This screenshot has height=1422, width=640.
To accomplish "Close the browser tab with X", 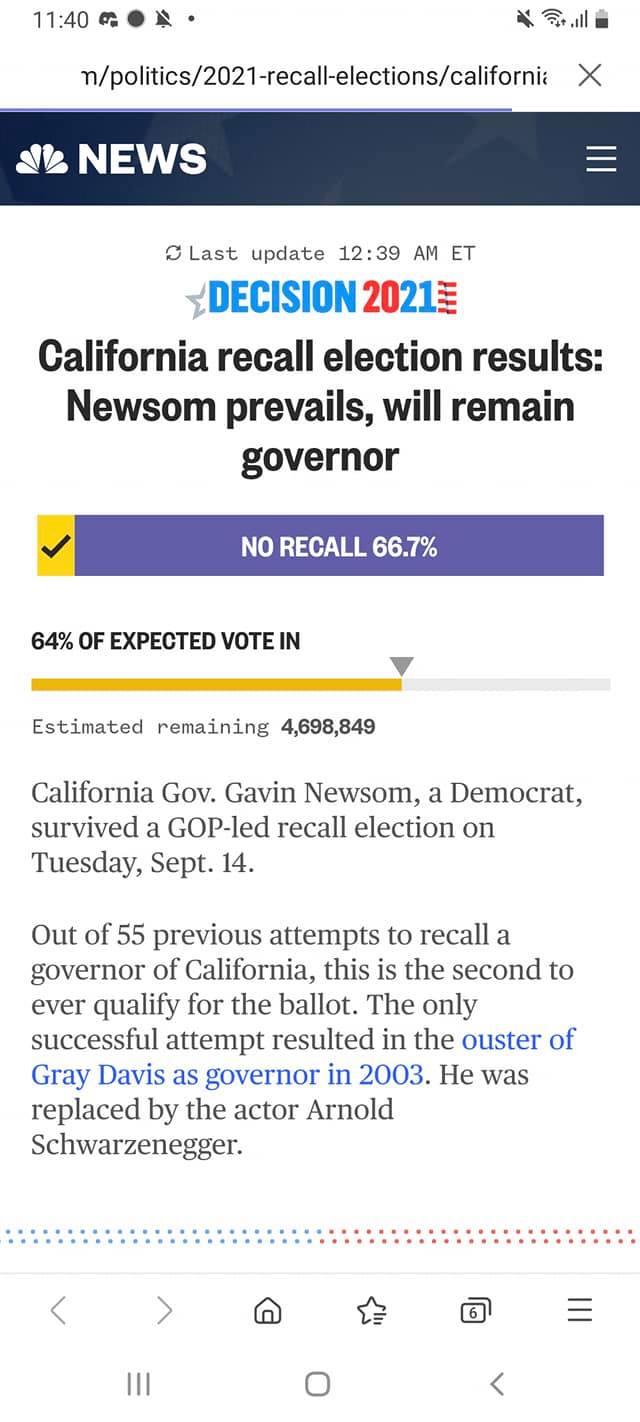I will (590, 75).
